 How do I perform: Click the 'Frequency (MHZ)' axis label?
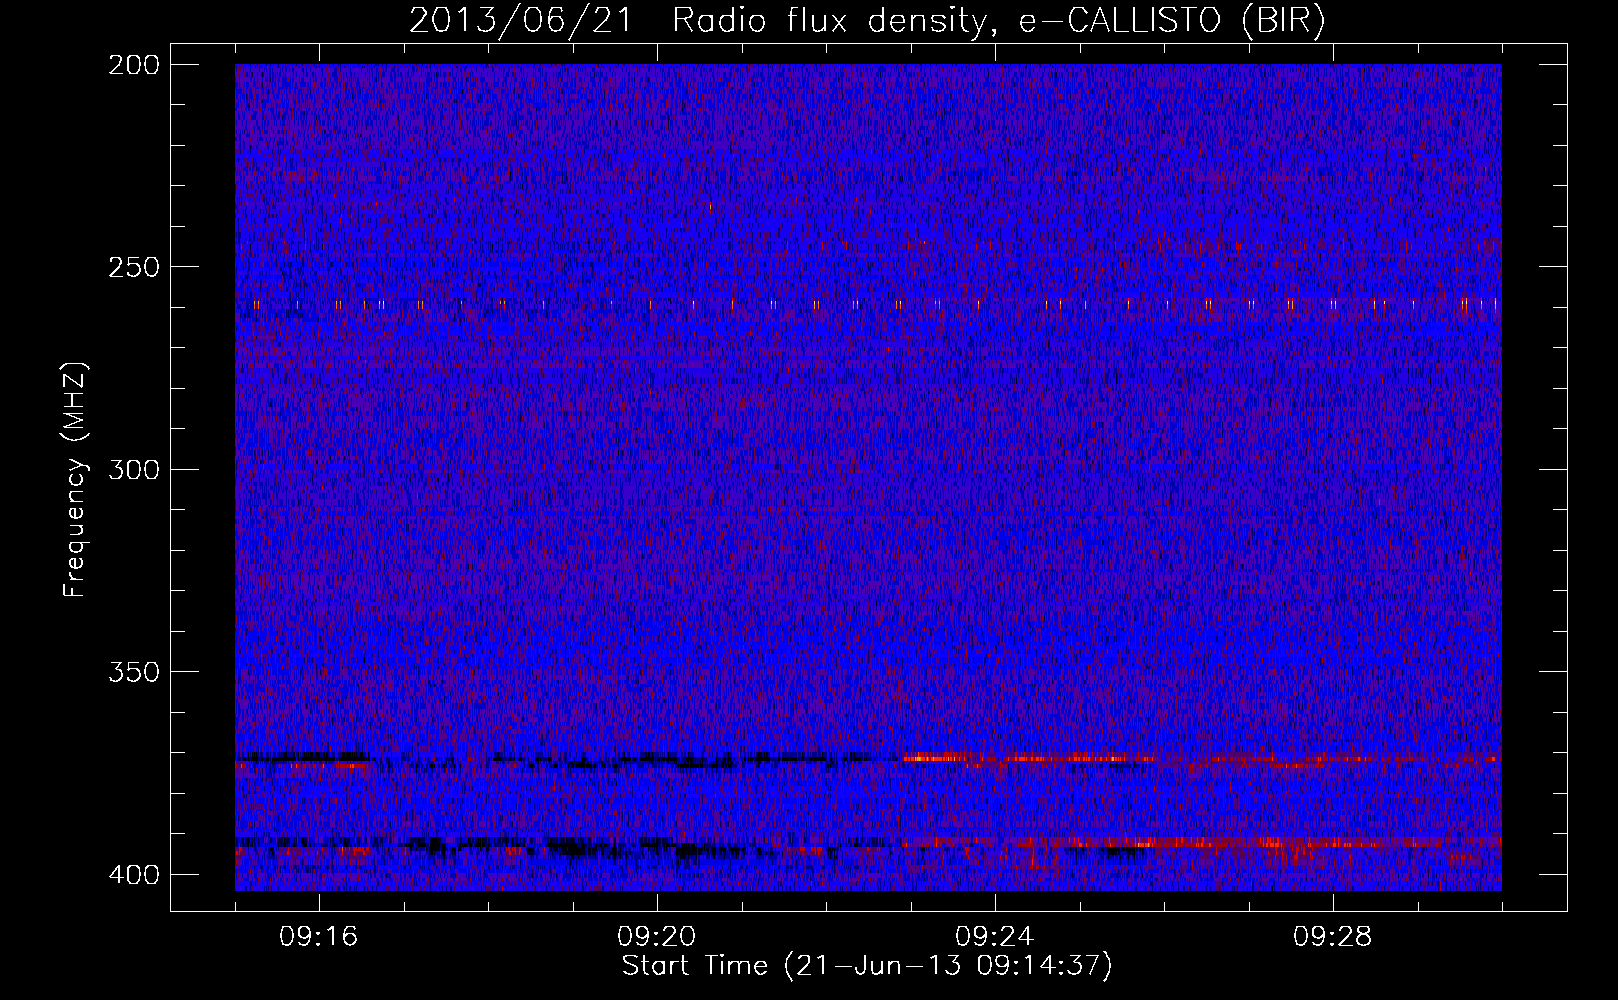tap(75, 479)
